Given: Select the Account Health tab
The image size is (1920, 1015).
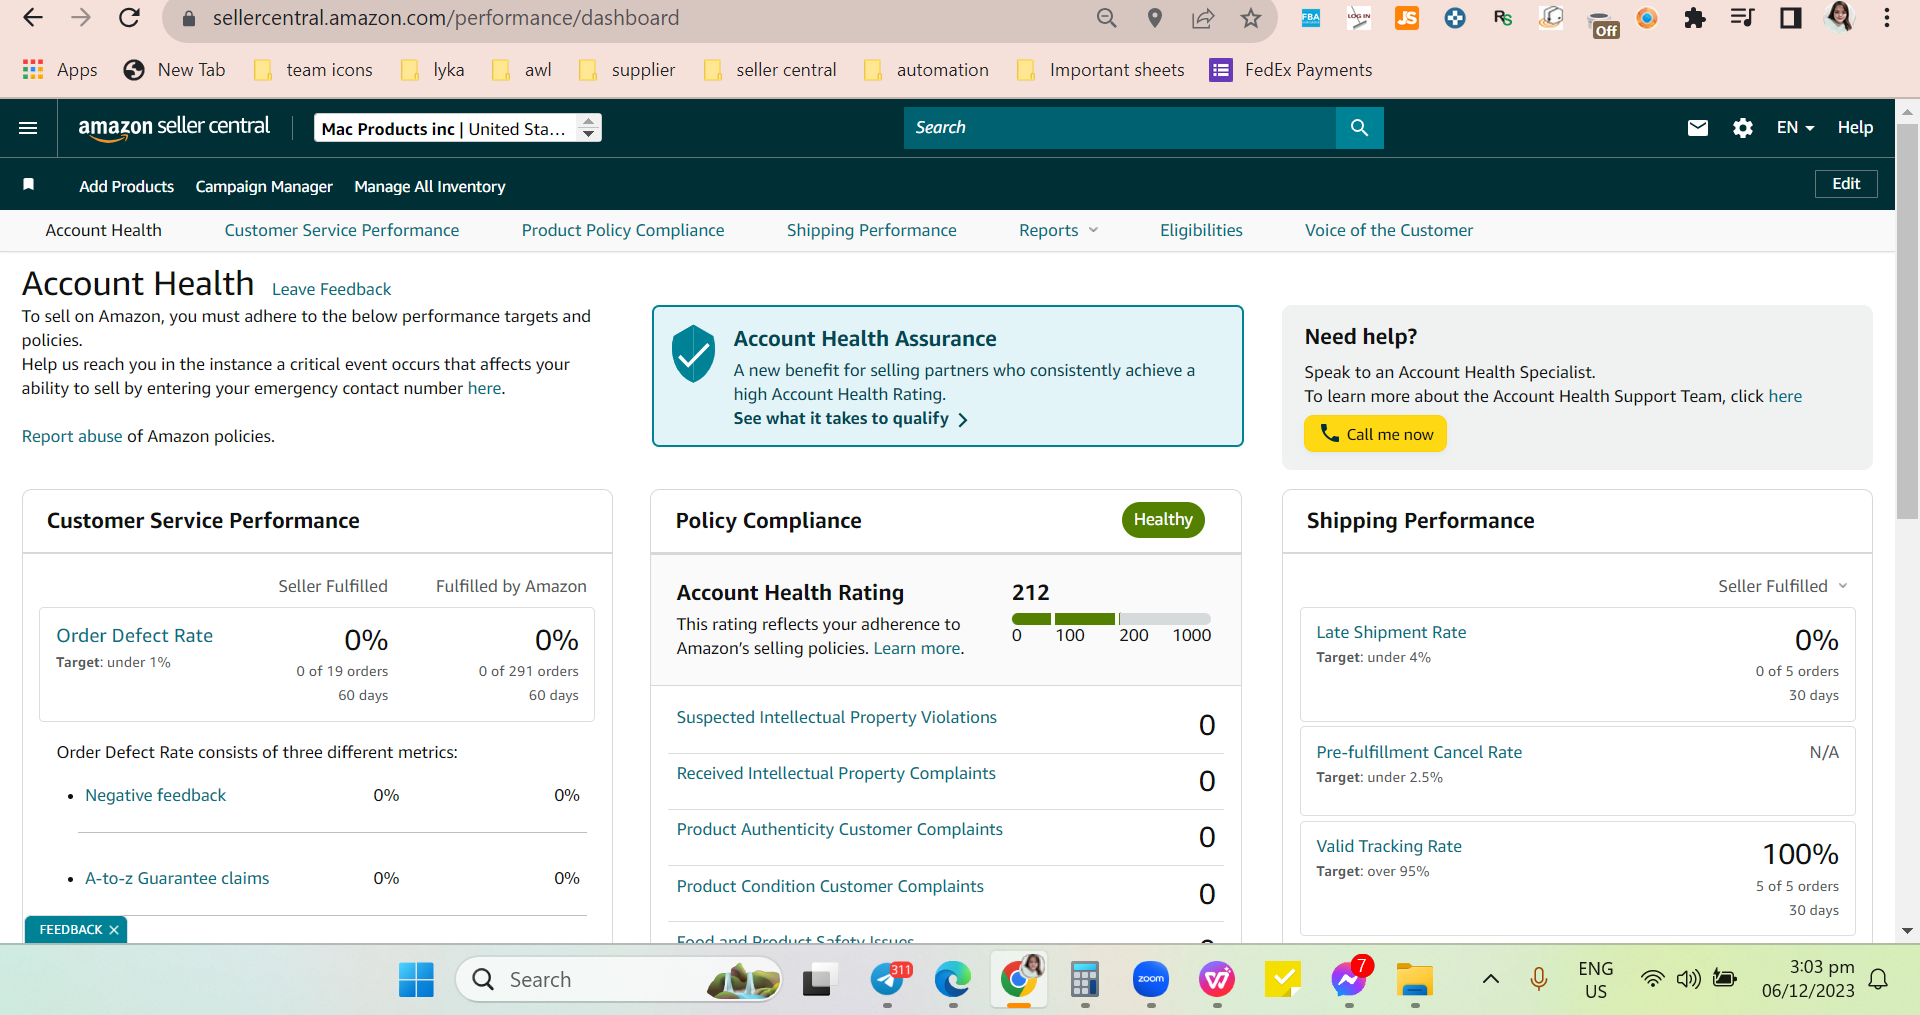Looking at the screenshot, I should click(x=104, y=230).
